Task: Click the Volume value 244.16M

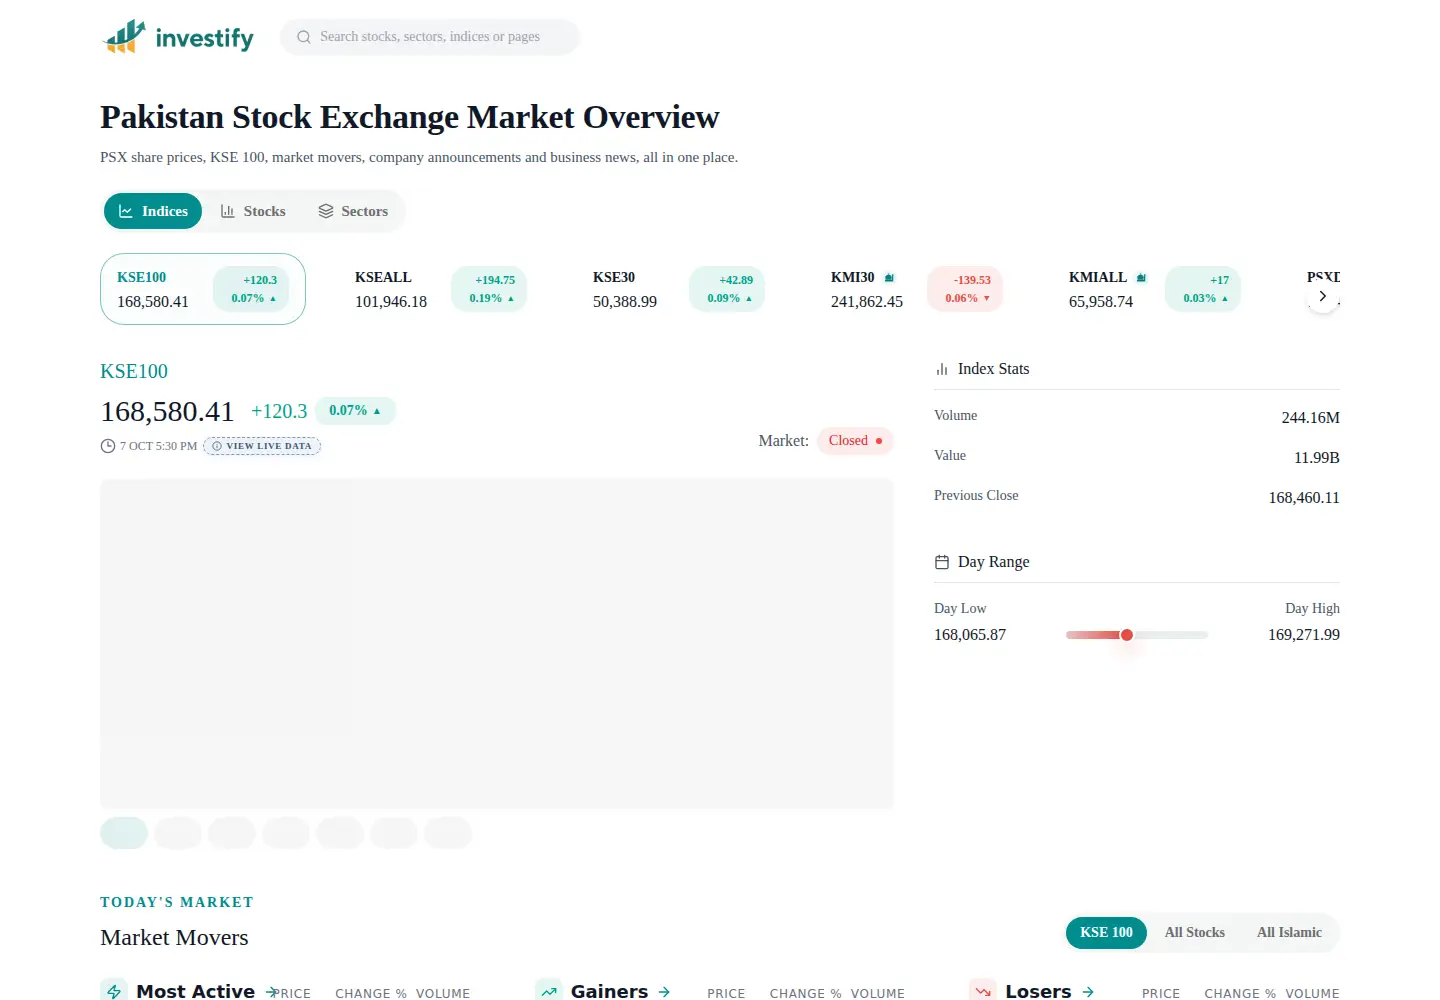Action: tap(1310, 418)
